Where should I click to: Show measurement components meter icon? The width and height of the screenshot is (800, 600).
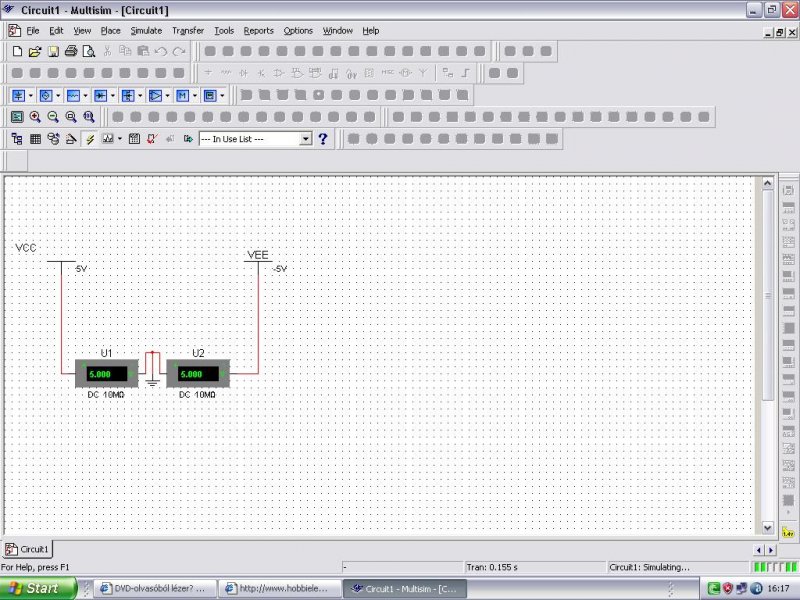210,95
